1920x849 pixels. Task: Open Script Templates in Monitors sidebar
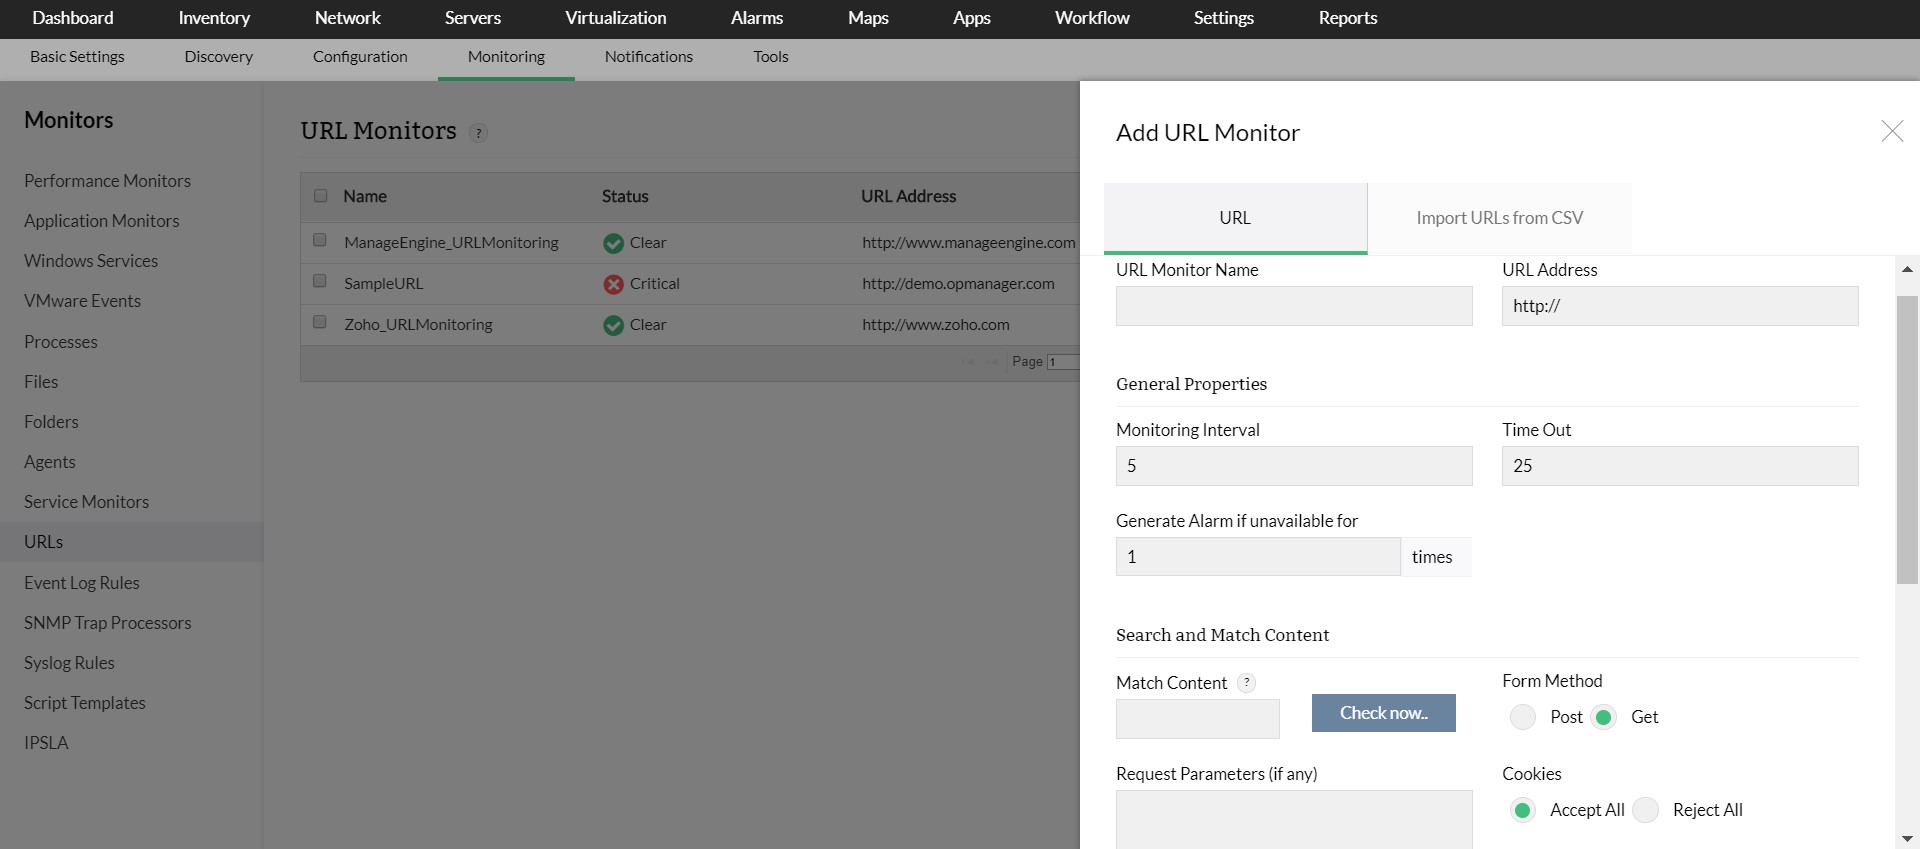click(85, 703)
